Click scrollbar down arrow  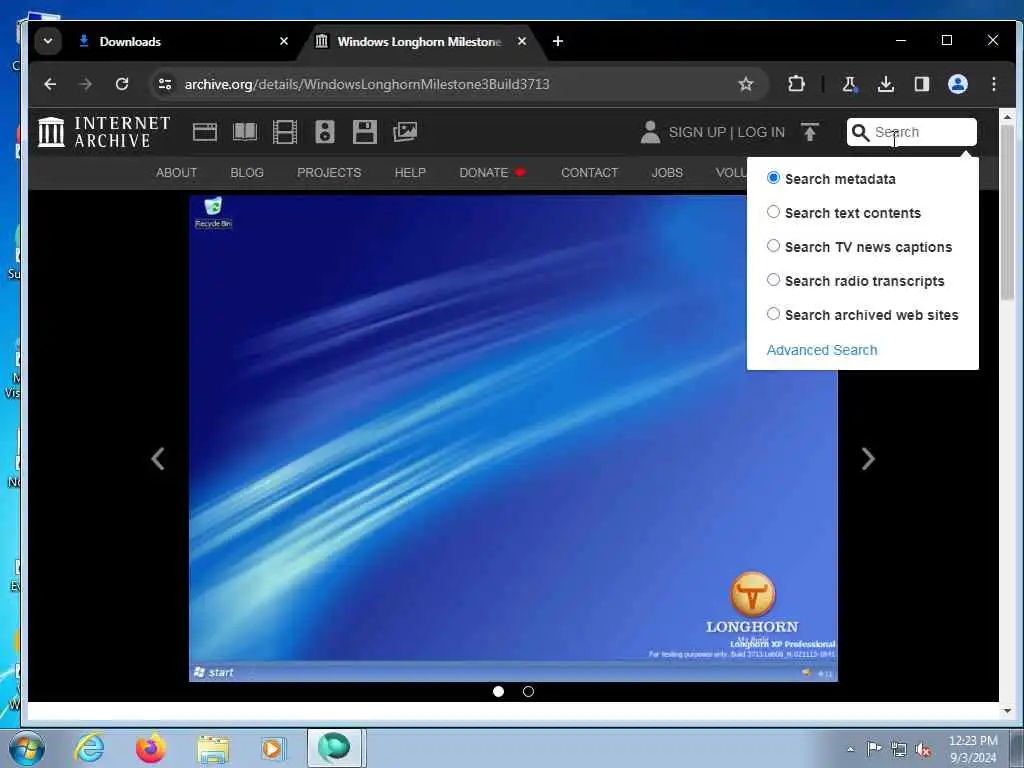click(x=1007, y=711)
